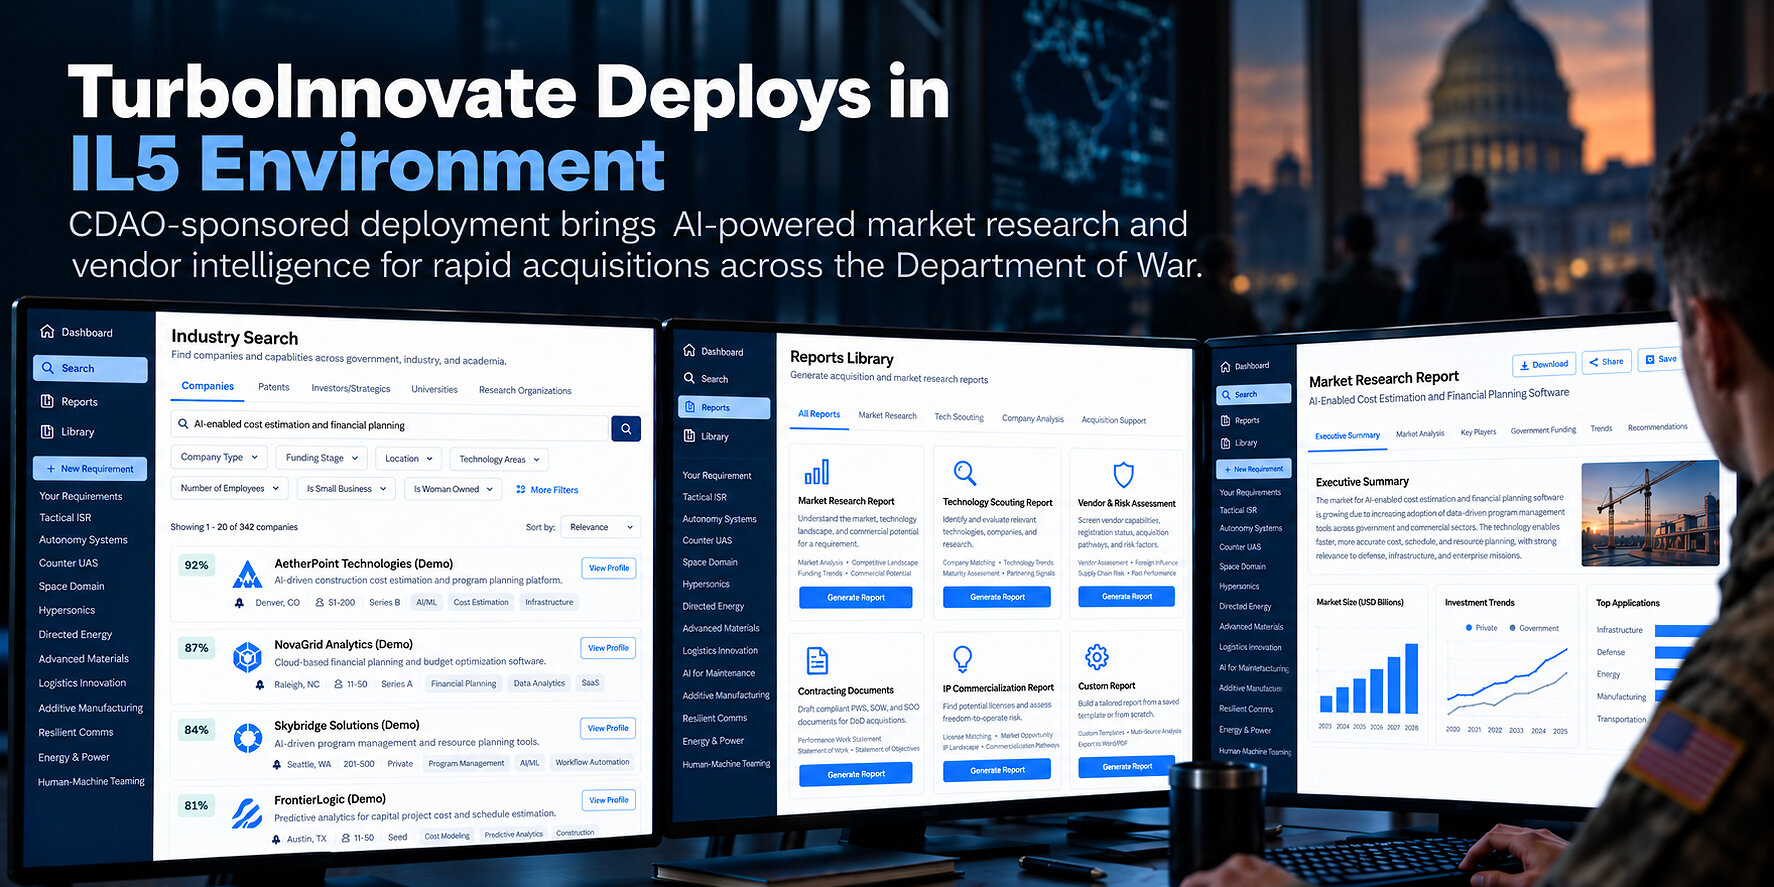The width and height of the screenshot is (1774, 887).
Task: Select Counter UAS in the left monitor's sidebar
Action: (68, 563)
